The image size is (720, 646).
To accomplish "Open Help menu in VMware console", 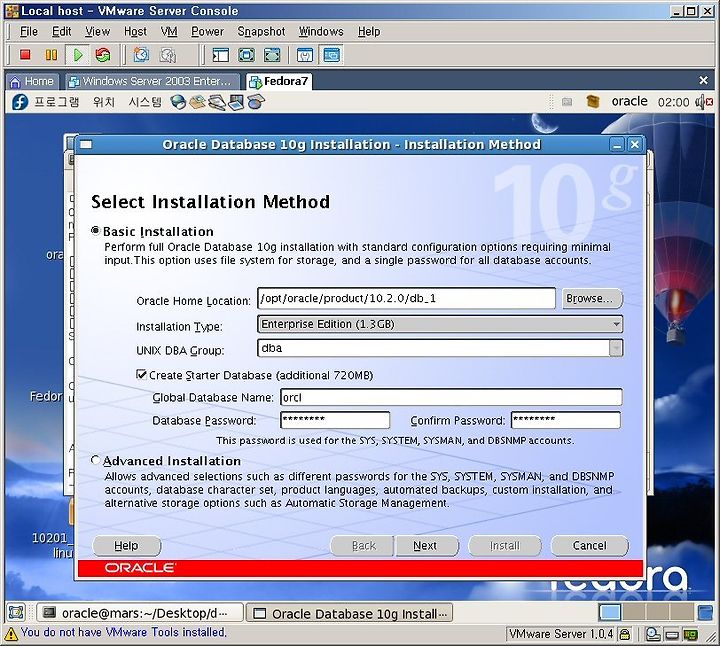I will pos(369,31).
